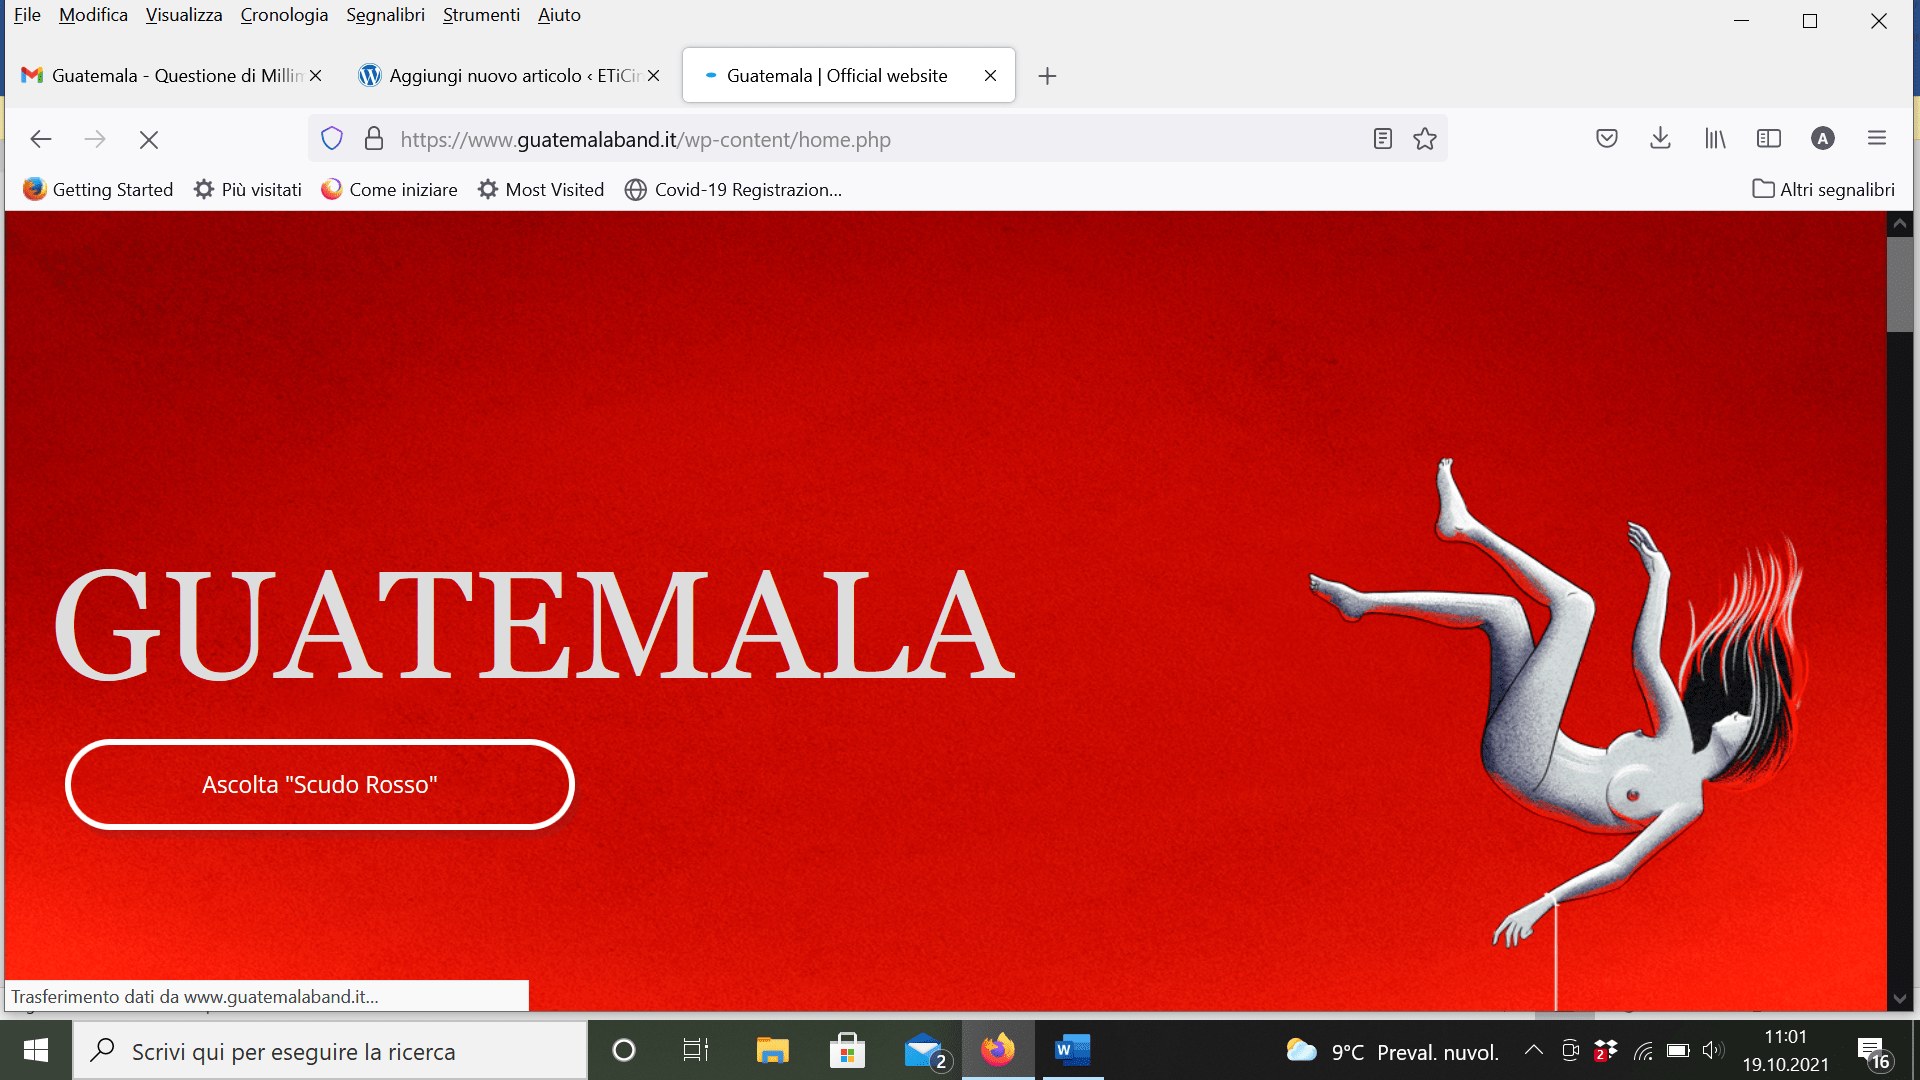Bookmark this page with the star icon

point(1425,139)
